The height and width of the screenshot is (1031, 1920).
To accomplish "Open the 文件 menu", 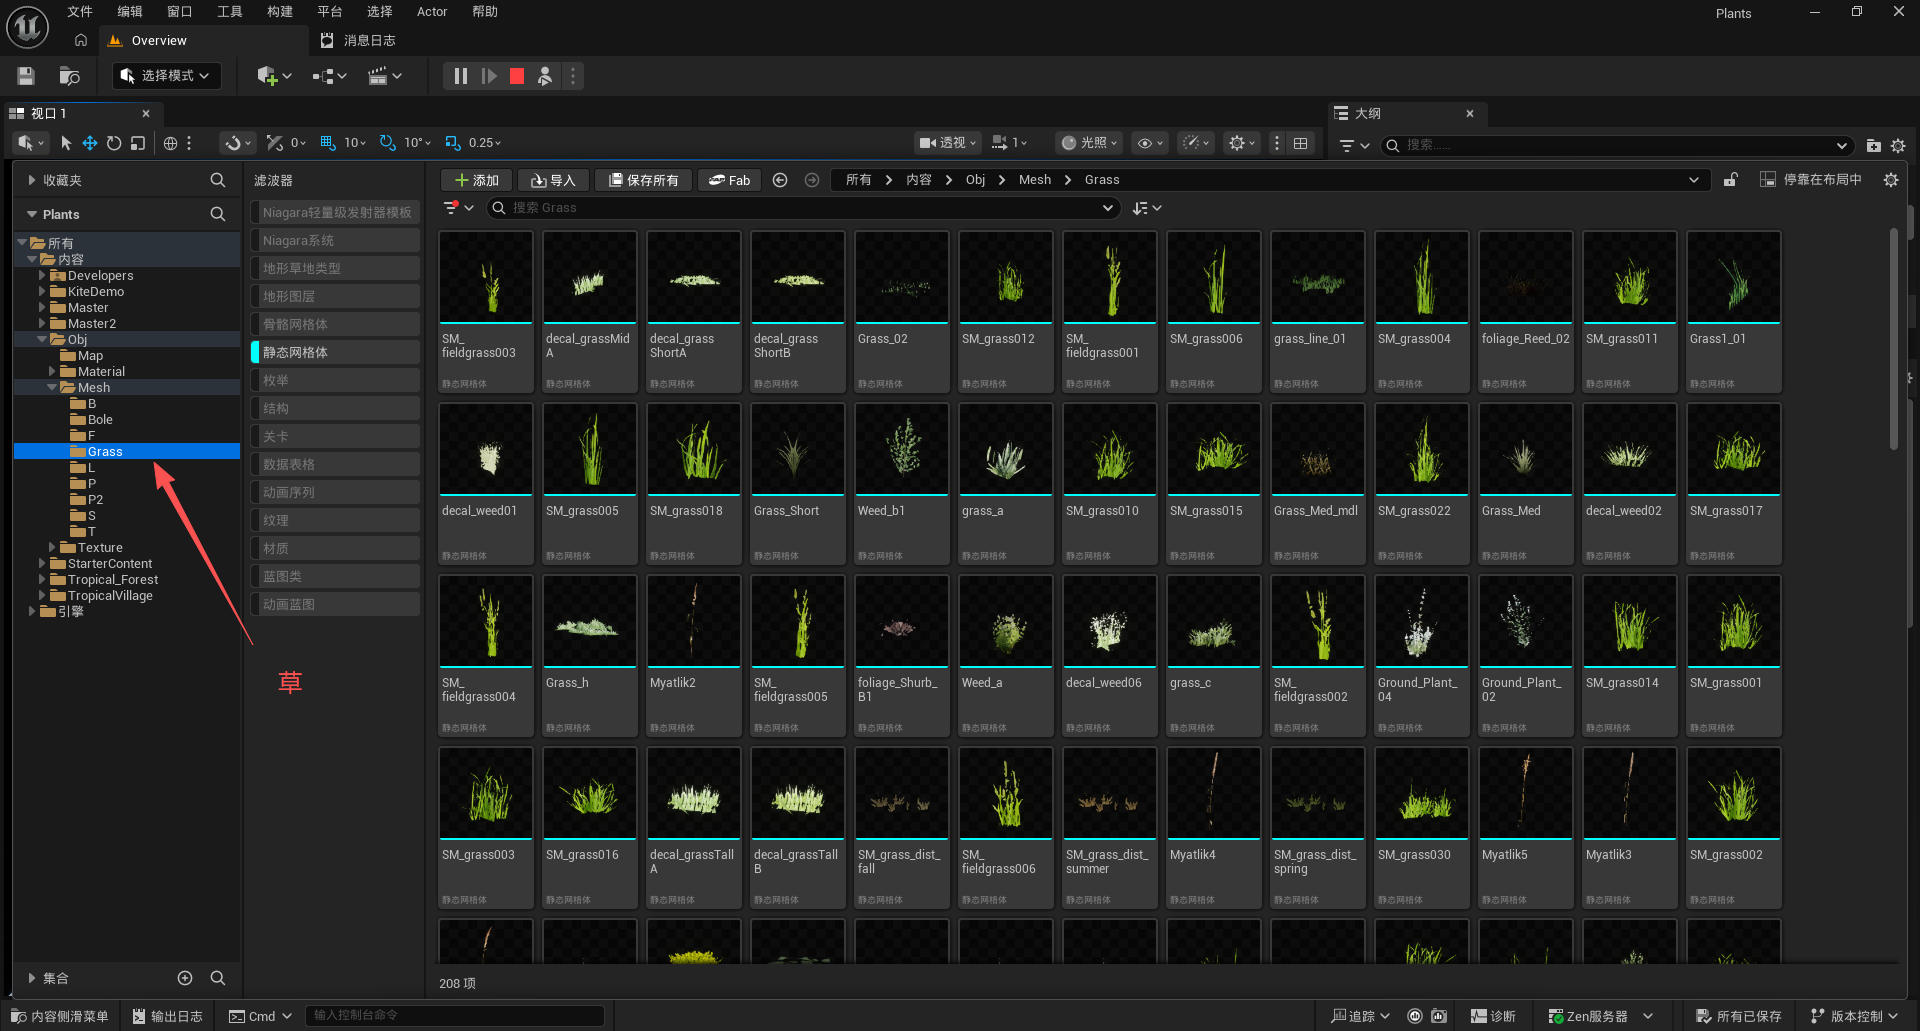I will click(80, 12).
